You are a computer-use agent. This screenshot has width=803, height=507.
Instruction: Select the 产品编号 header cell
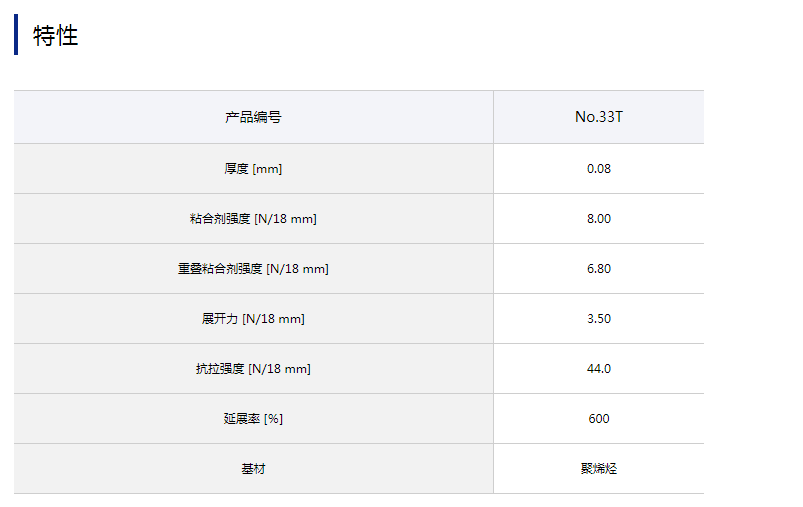coord(253,117)
